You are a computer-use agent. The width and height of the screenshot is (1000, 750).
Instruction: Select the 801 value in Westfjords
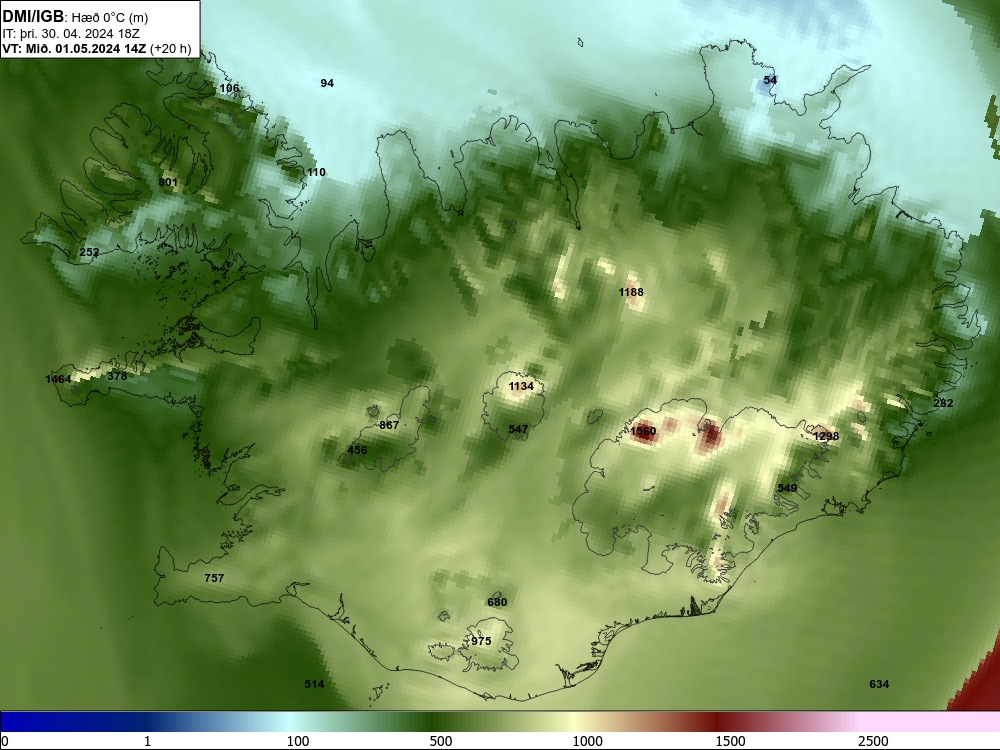[x=168, y=182]
